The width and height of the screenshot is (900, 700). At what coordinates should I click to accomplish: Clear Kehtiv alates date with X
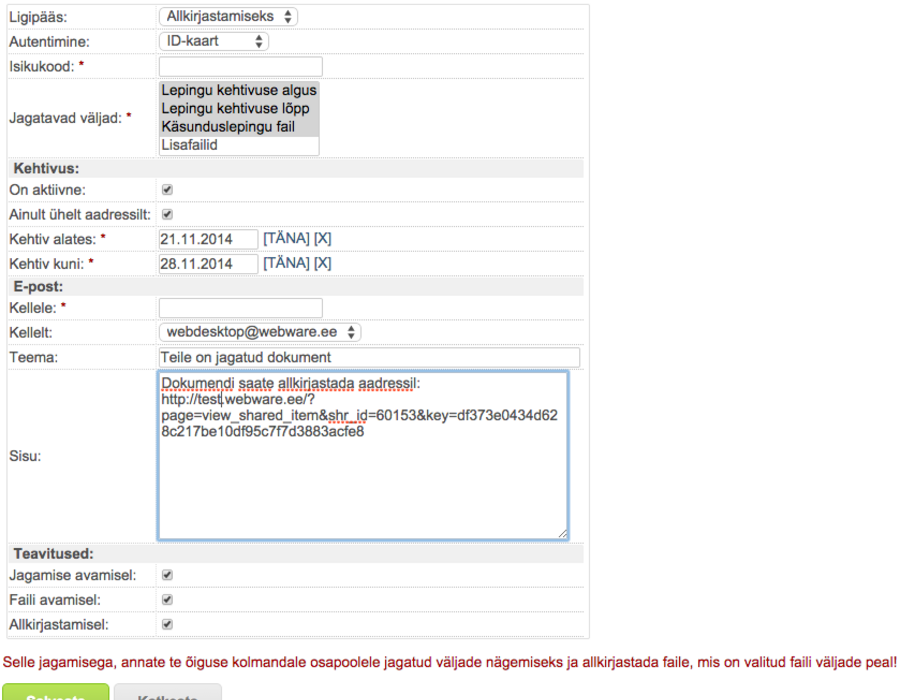pos(323,239)
